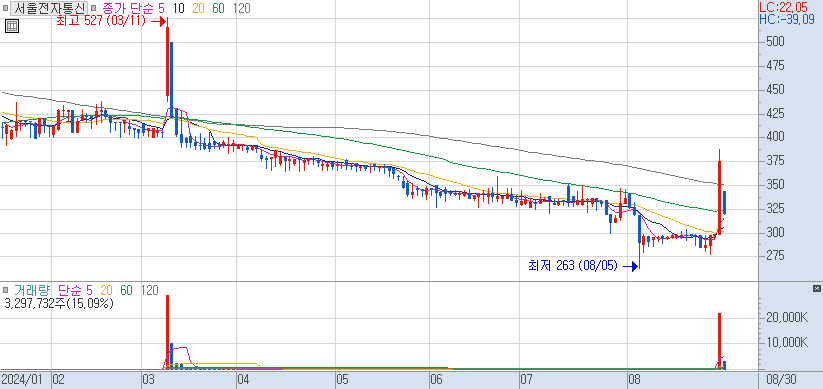
Task: Click the 07 month label on date axis
Action: tap(526, 379)
